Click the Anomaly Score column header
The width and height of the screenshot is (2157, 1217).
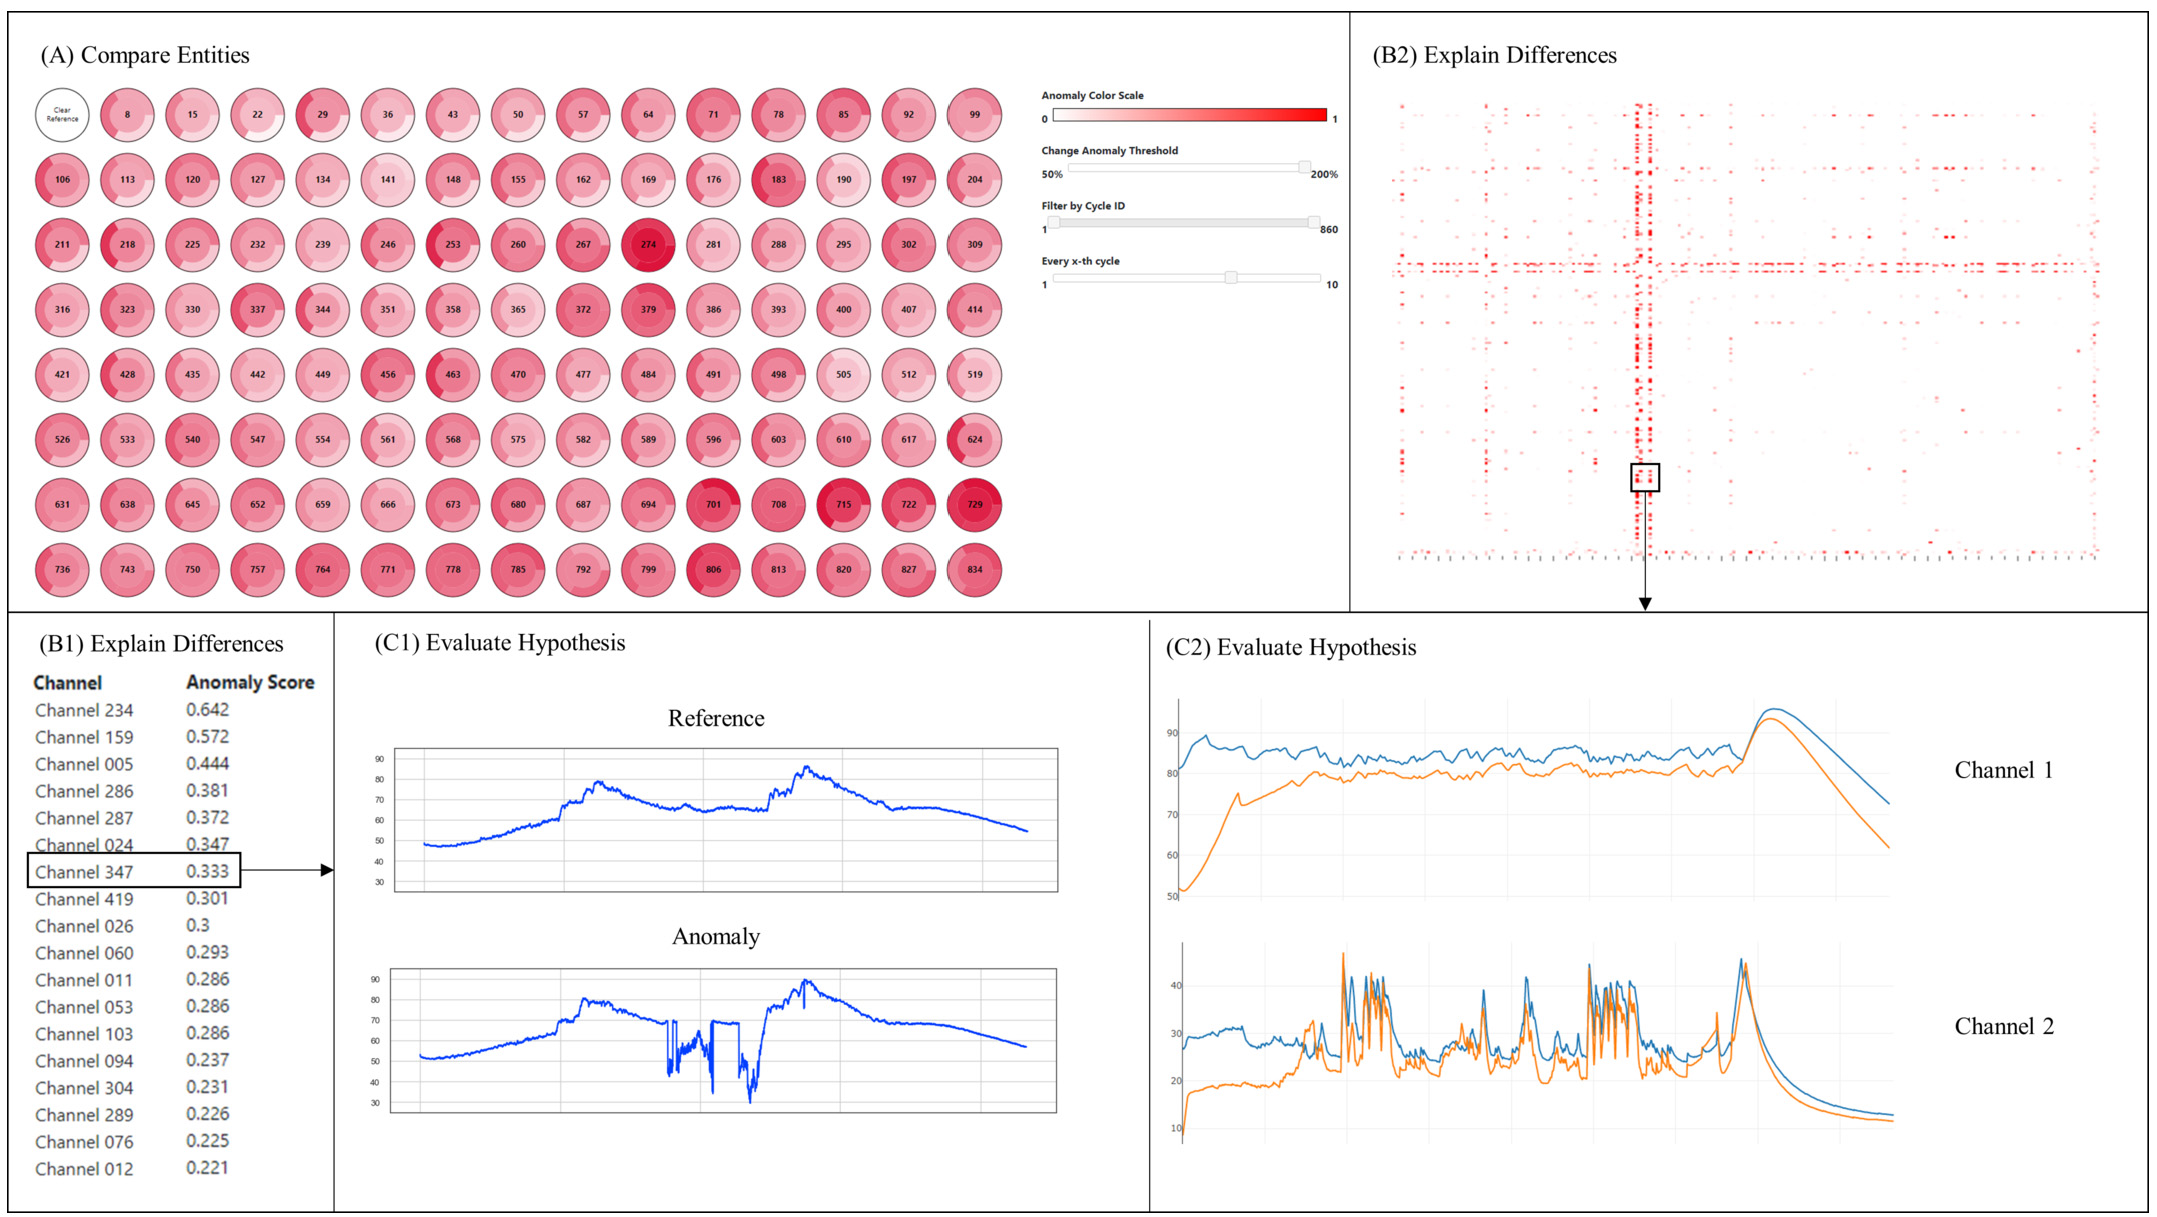click(x=250, y=682)
